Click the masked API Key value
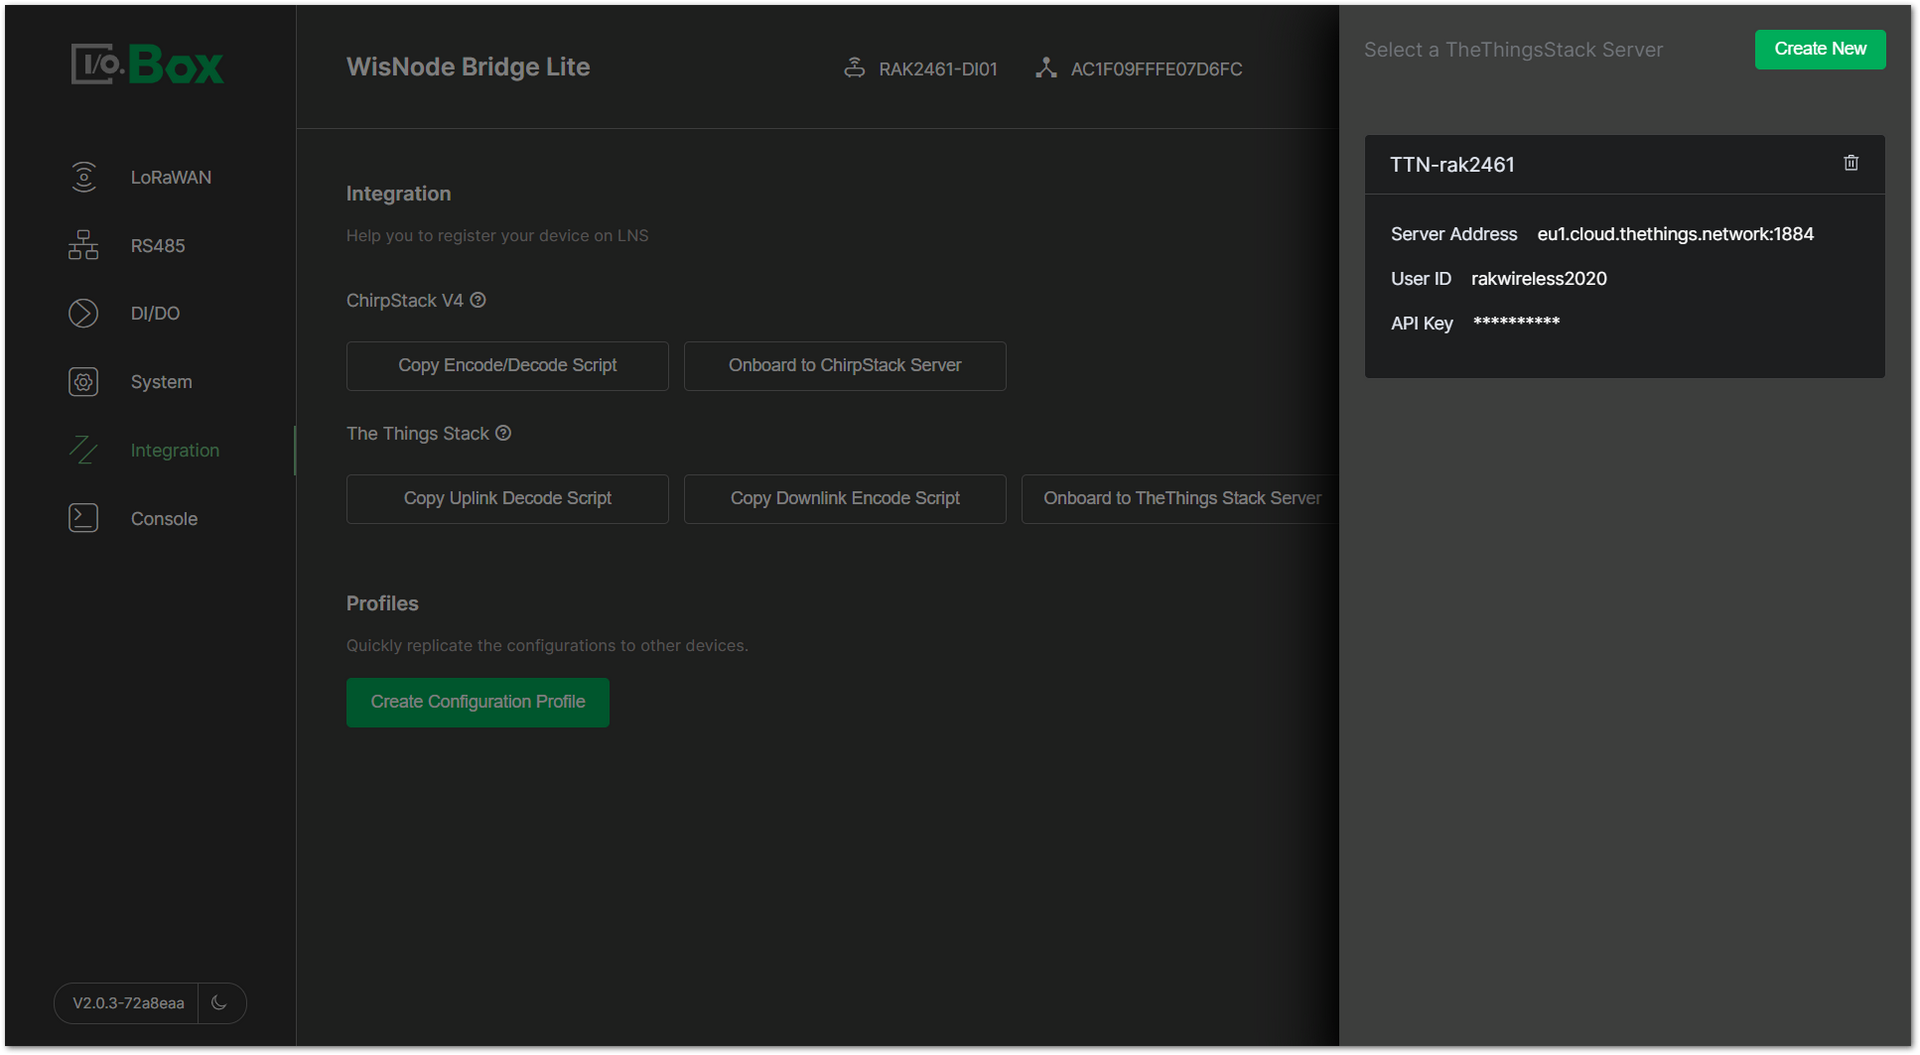Viewport: 1920px width, 1055px height. pyautogui.click(x=1516, y=322)
